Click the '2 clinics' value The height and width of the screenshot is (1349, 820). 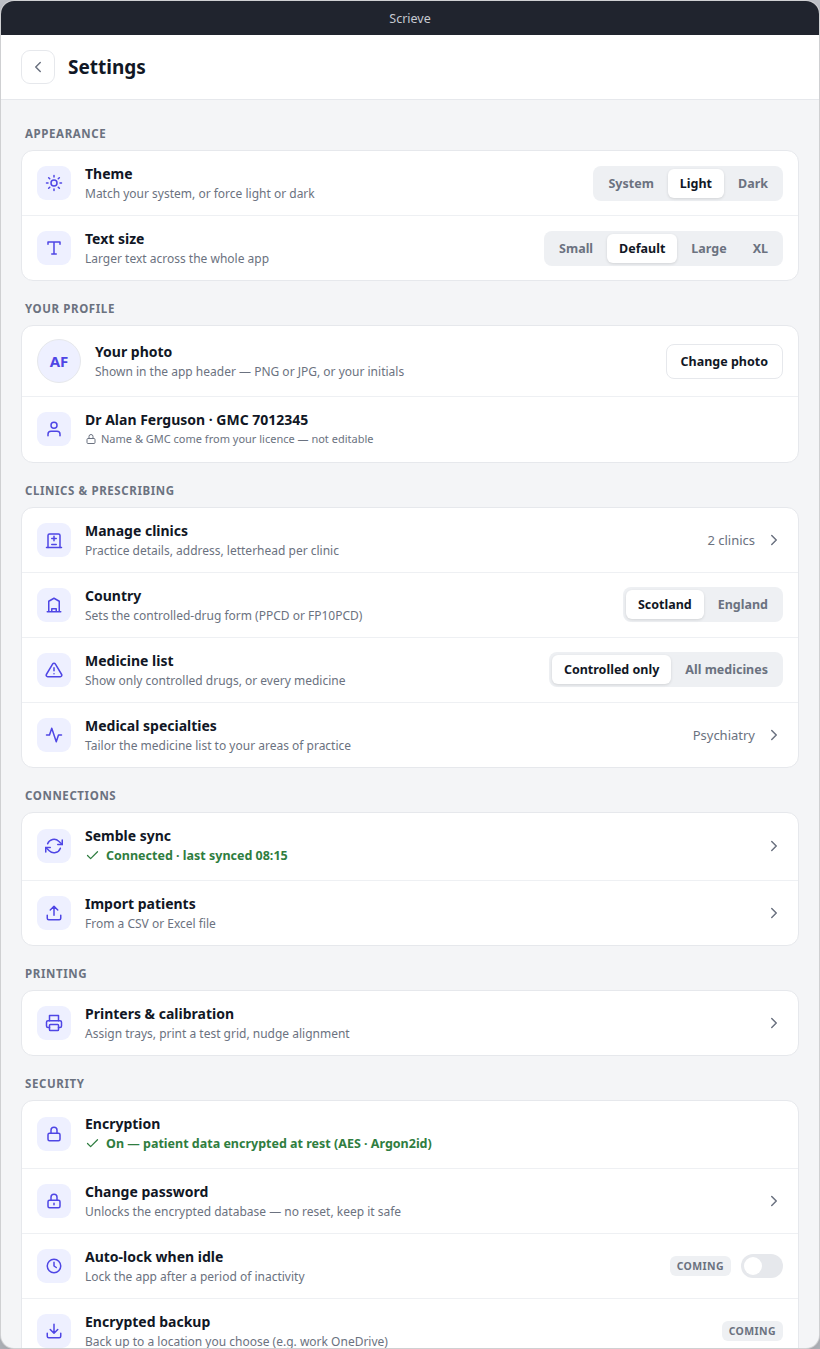pos(731,540)
